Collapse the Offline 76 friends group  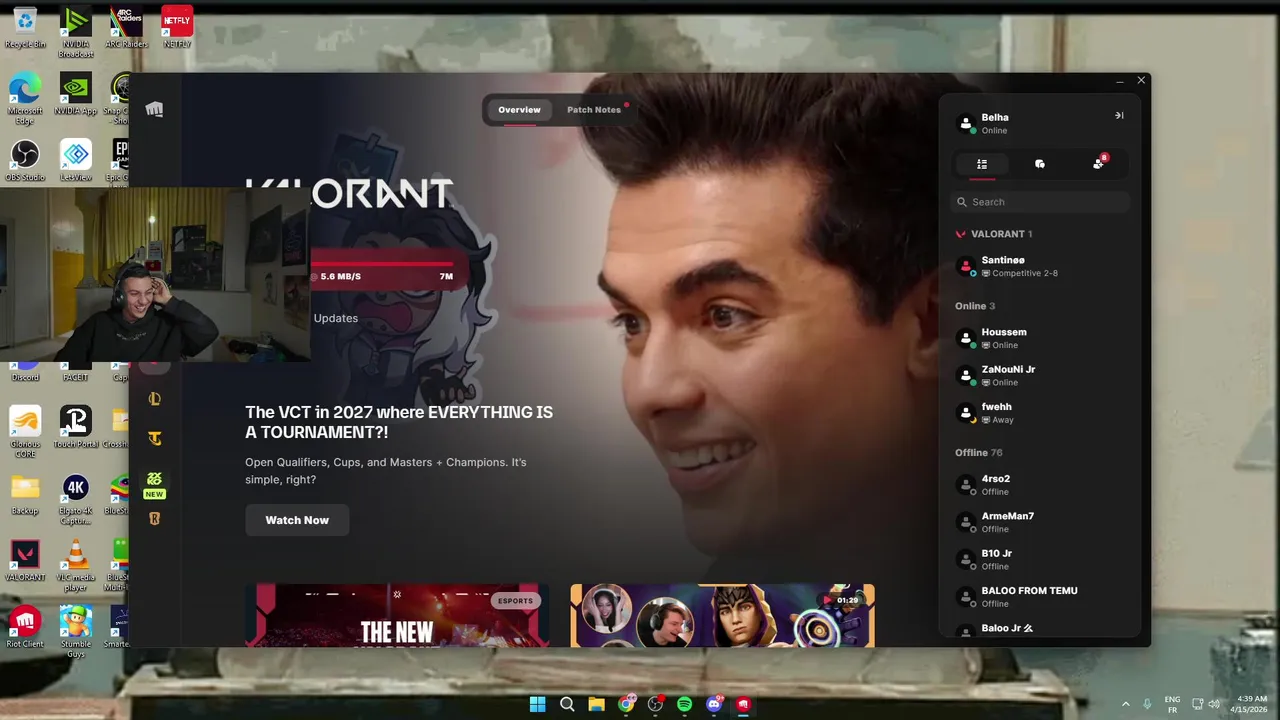978,453
